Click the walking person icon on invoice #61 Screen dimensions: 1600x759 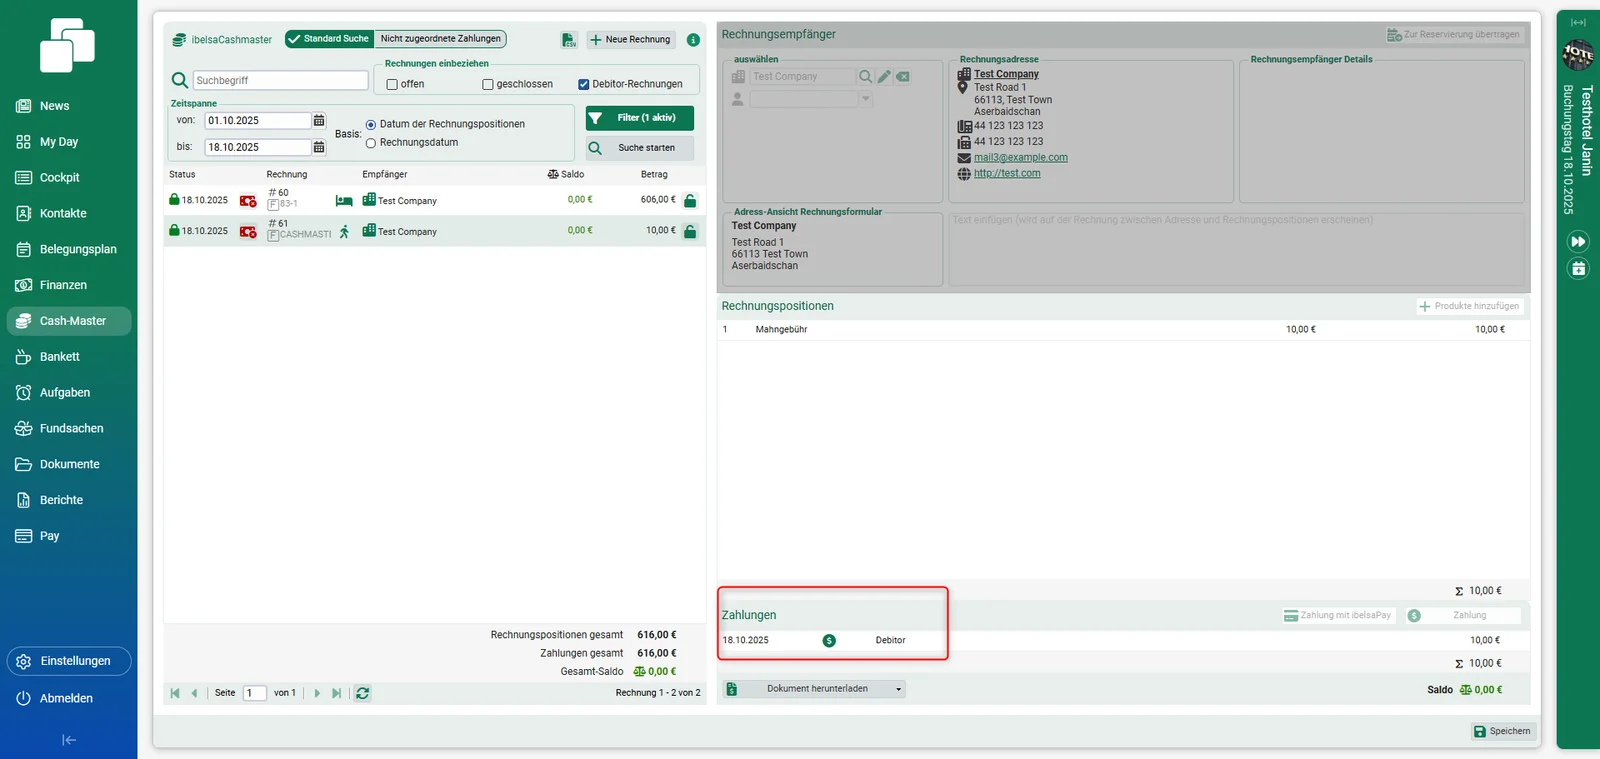pos(344,232)
